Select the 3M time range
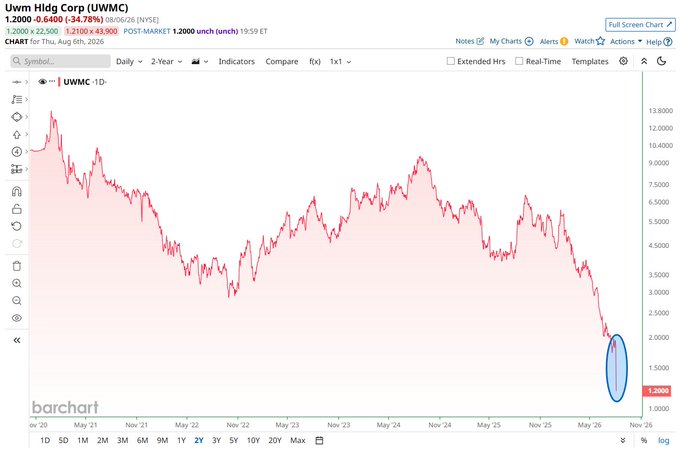Image resolution: width=680 pixels, height=449 pixels. point(122,440)
